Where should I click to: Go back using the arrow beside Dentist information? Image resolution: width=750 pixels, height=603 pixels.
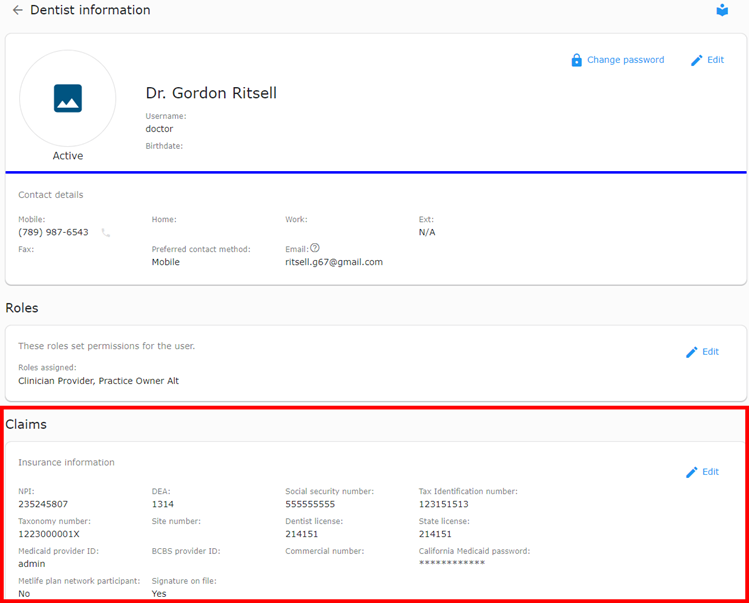click(x=18, y=10)
